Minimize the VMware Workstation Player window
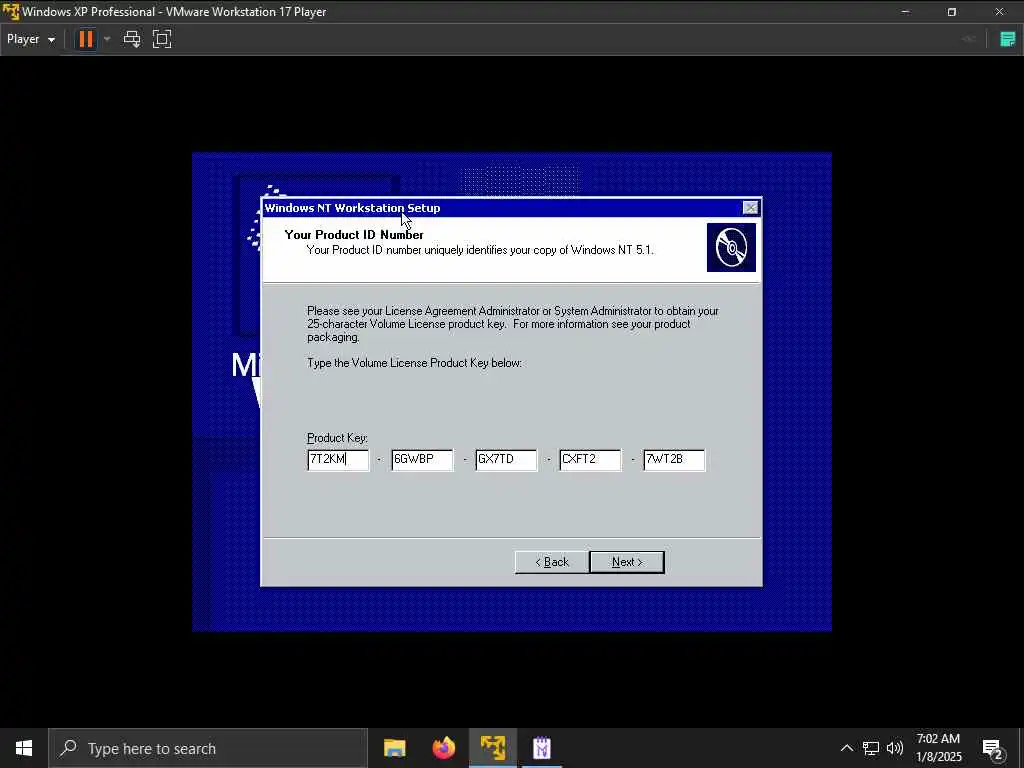This screenshot has width=1024, height=768. pyautogui.click(x=905, y=12)
